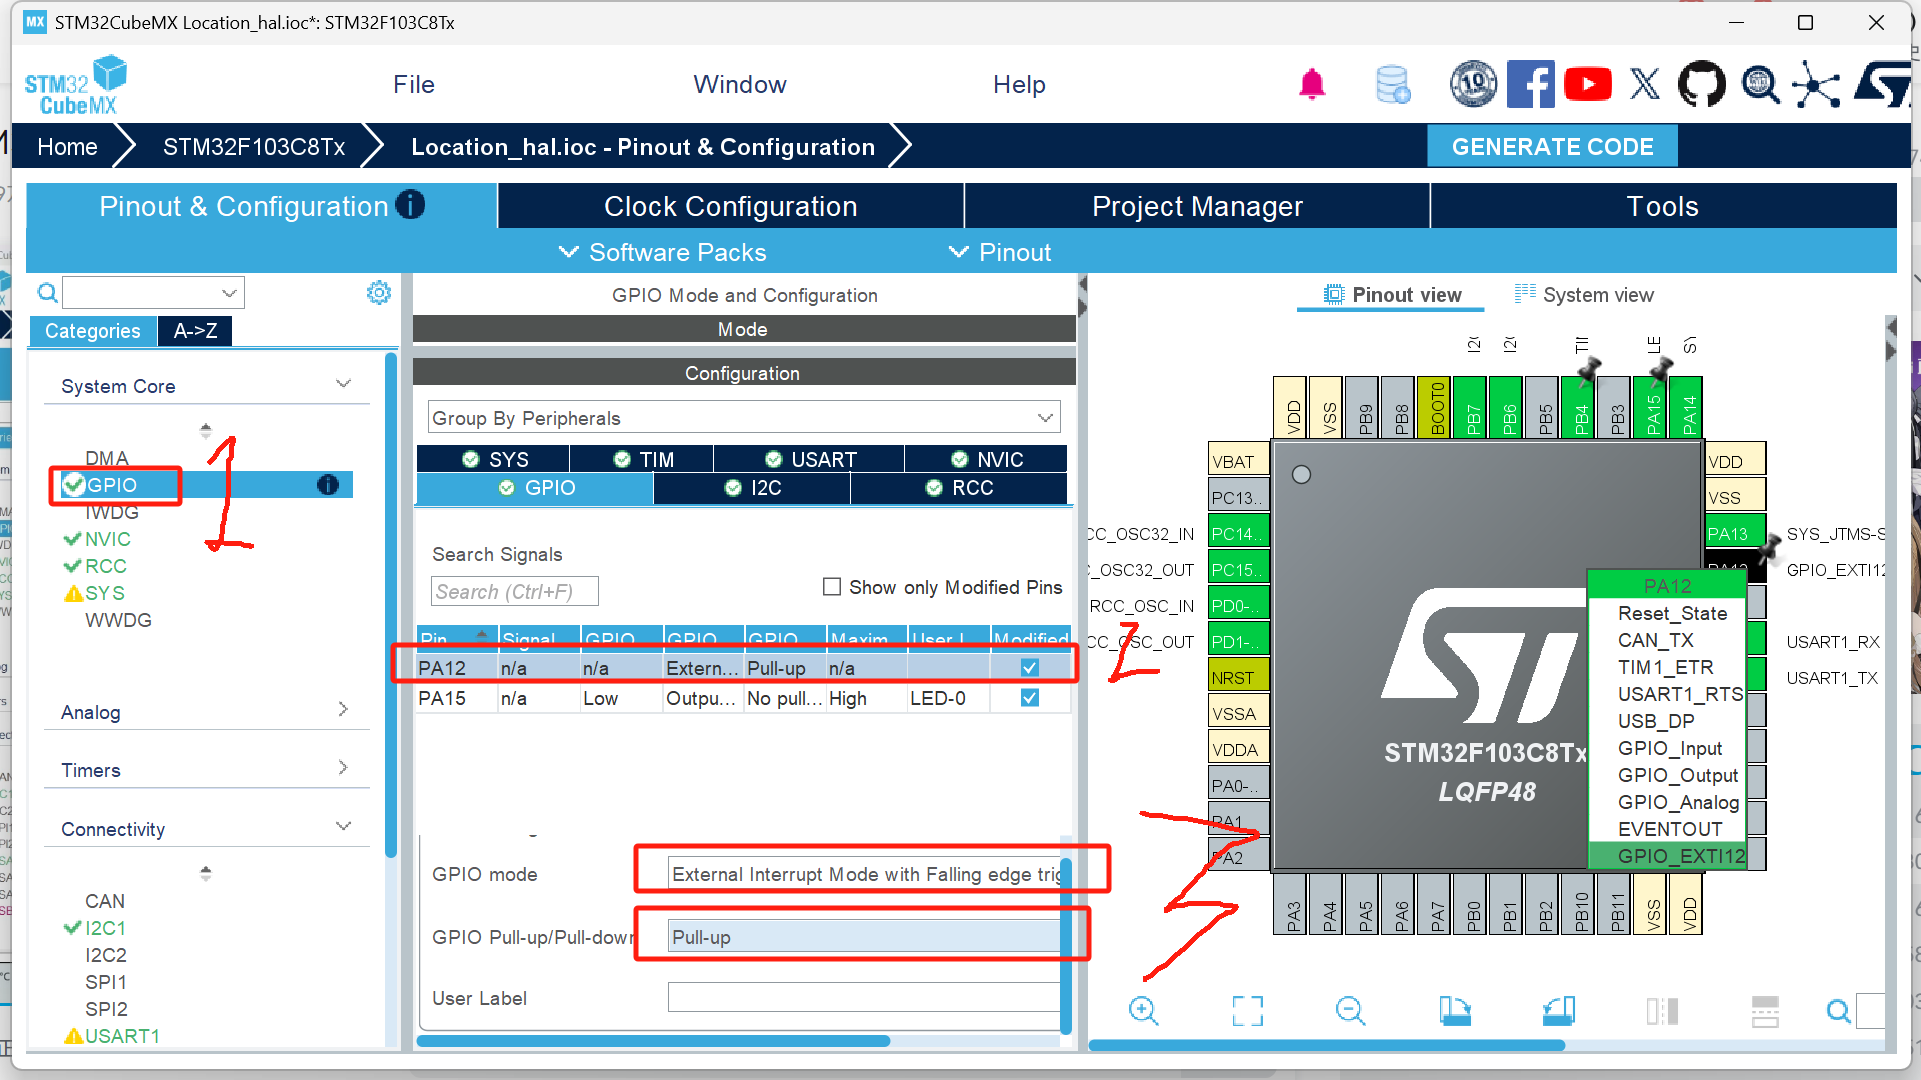
Task: Choose GPIO_Output in PA12 pin menu
Action: 1677,775
